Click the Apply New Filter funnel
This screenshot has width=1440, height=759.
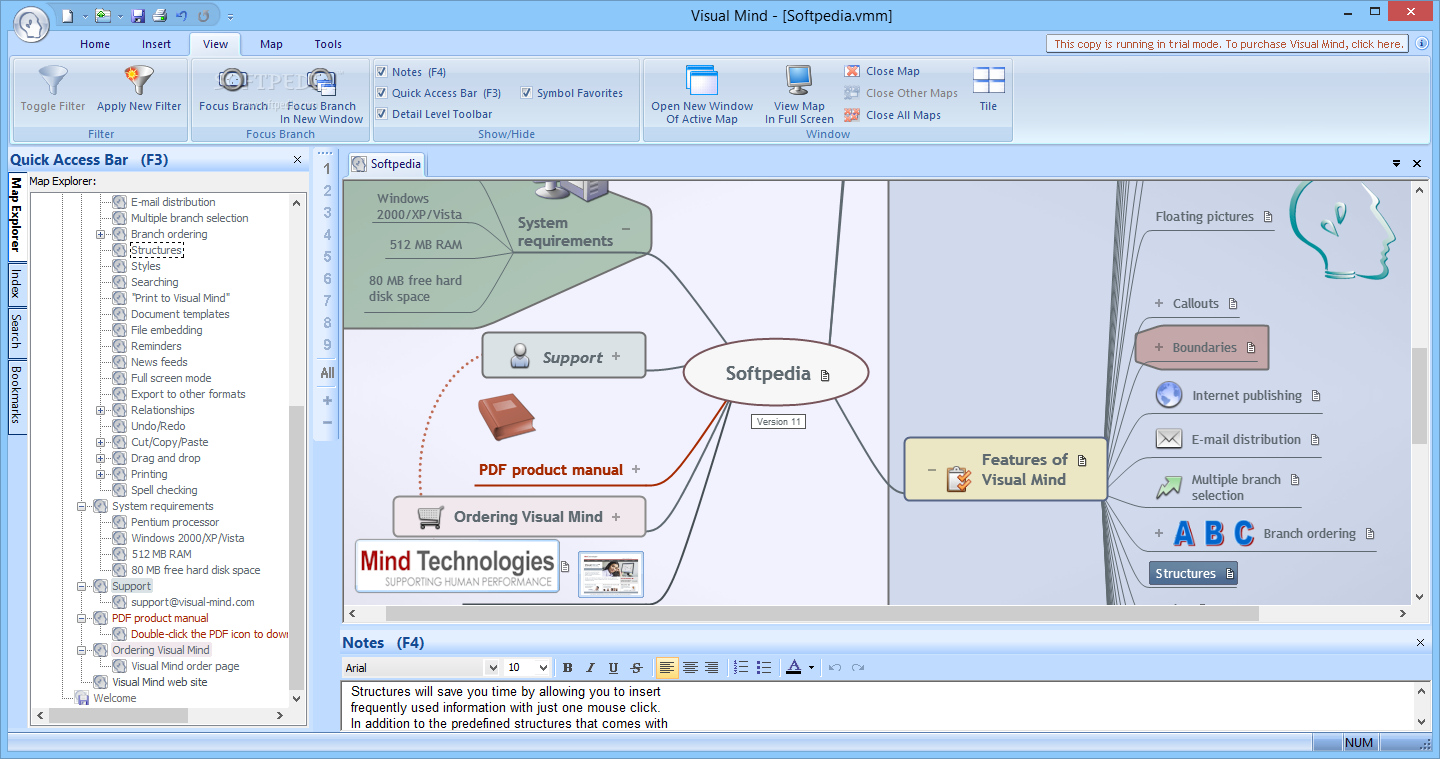pyautogui.click(x=139, y=89)
